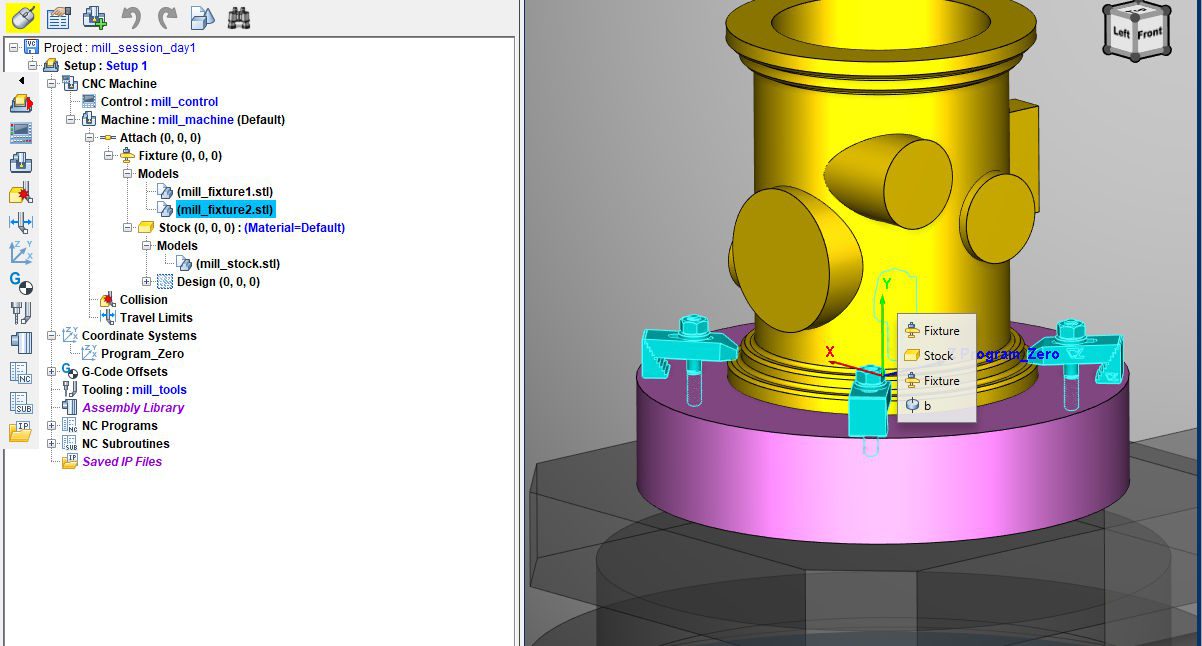Click the Front face of the view cube
1202x646 pixels.
[x=1149, y=34]
